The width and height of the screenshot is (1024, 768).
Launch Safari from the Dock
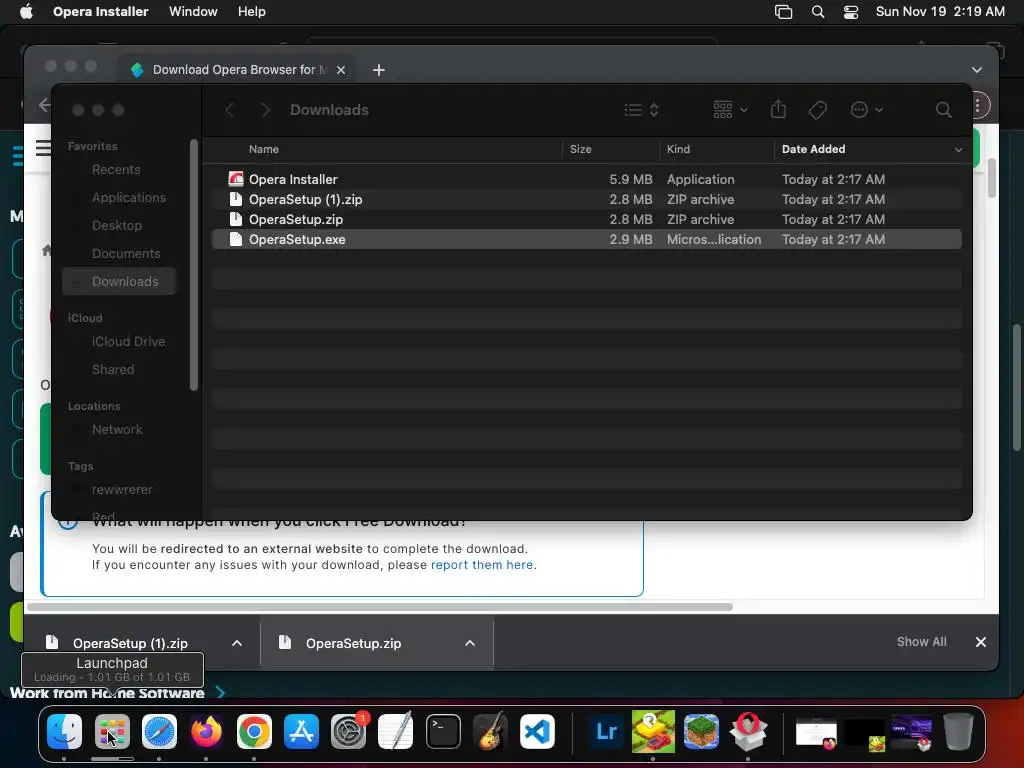tap(159, 731)
